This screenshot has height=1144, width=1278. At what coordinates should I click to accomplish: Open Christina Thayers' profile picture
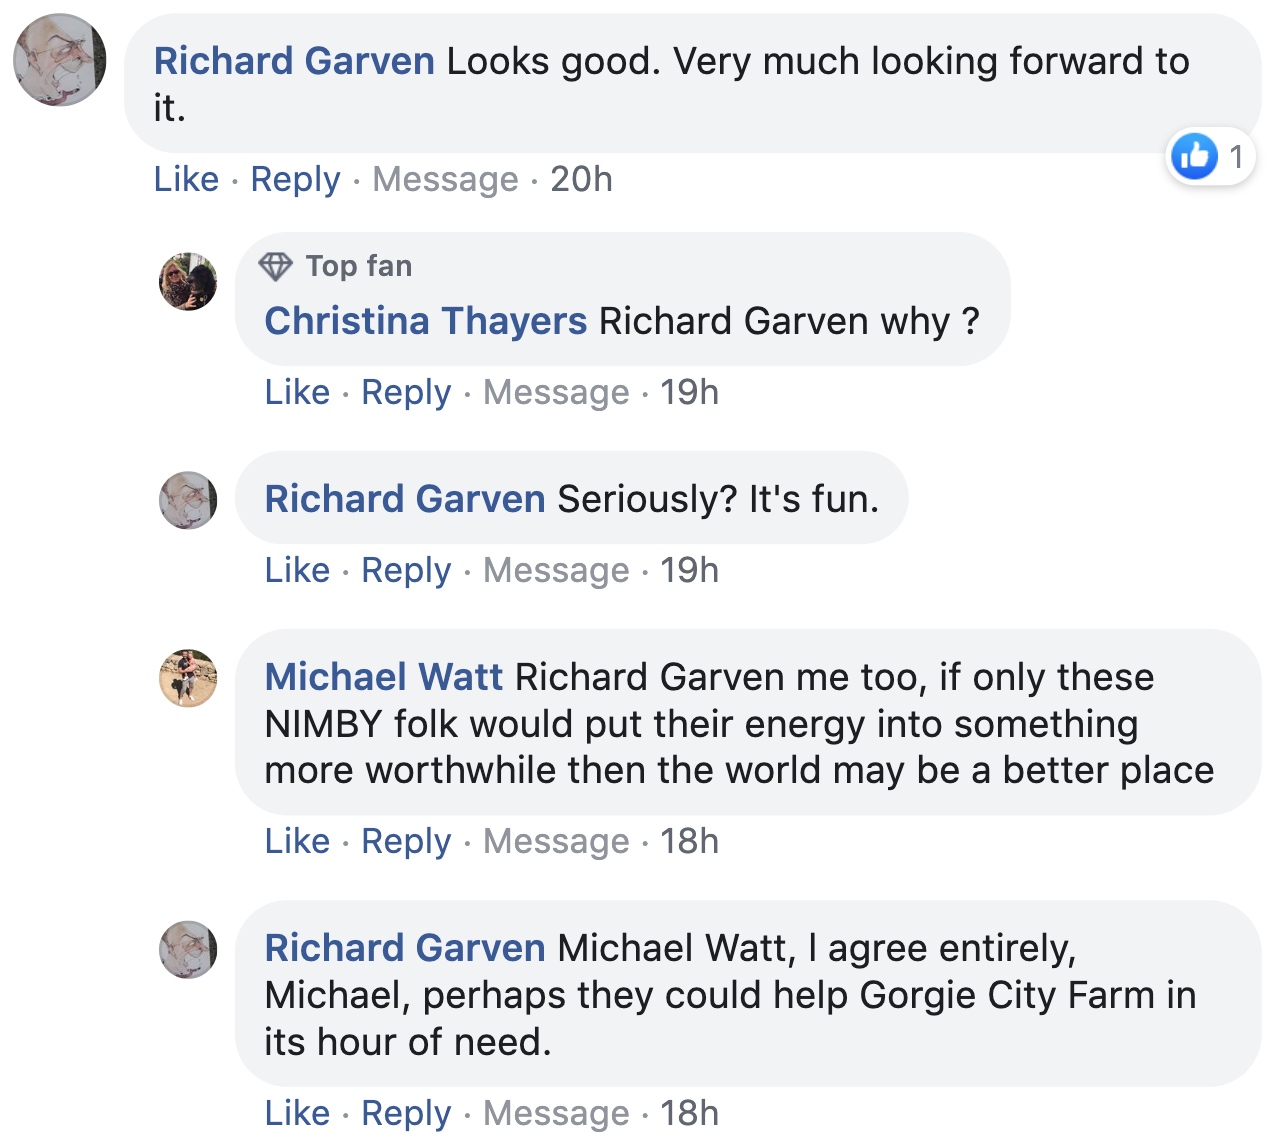188,281
